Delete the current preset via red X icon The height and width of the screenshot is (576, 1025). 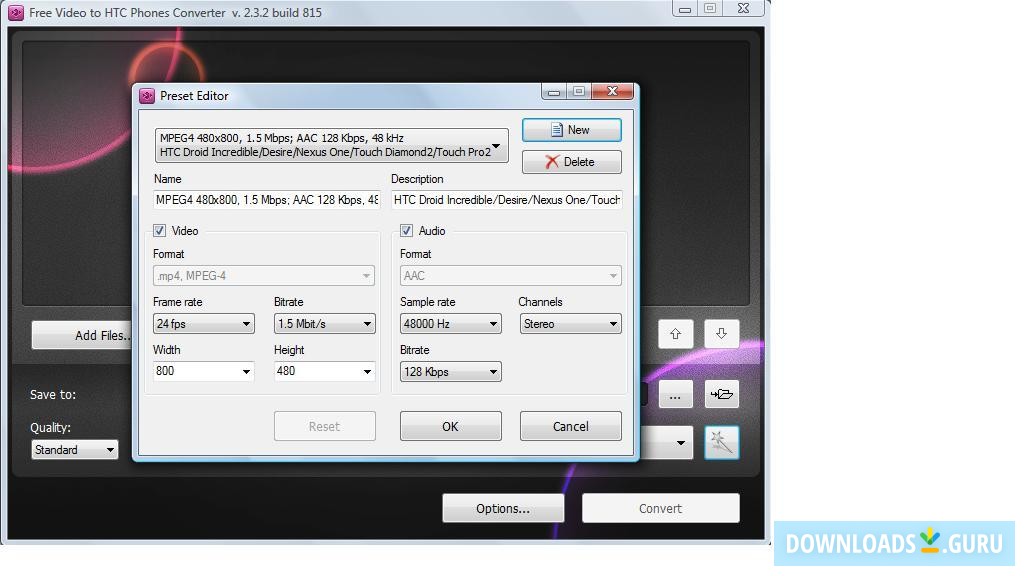pyautogui.click(x=571, y=161)
